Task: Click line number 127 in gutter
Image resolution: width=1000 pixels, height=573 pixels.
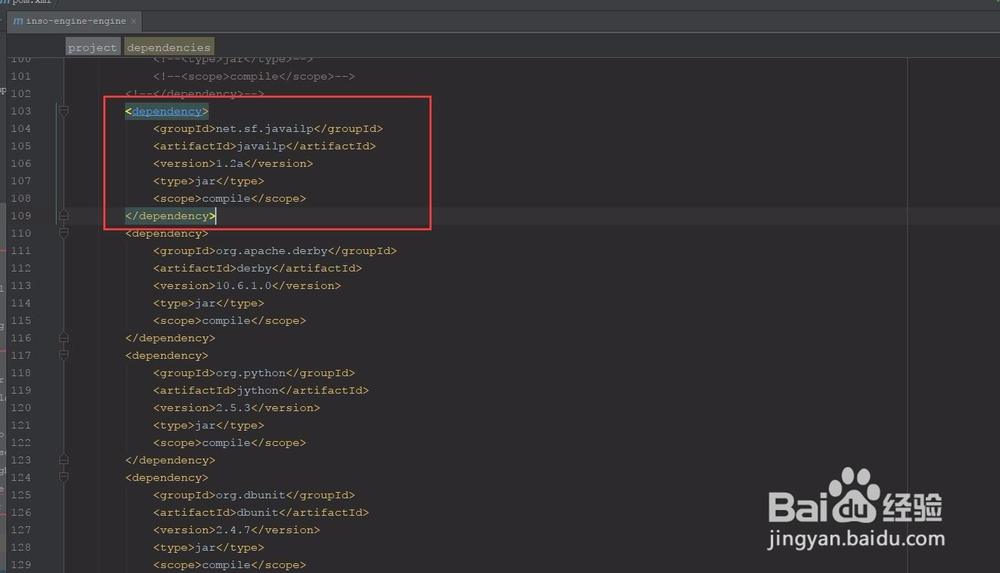Action: (x=20, y=530)
